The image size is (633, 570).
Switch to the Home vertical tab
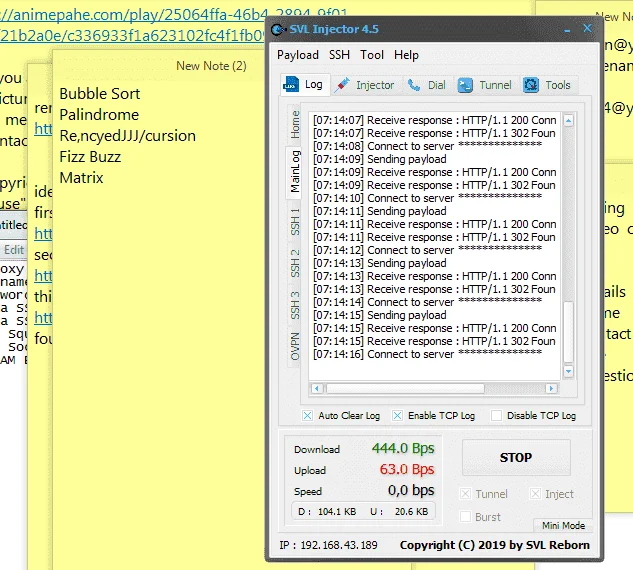295,124
